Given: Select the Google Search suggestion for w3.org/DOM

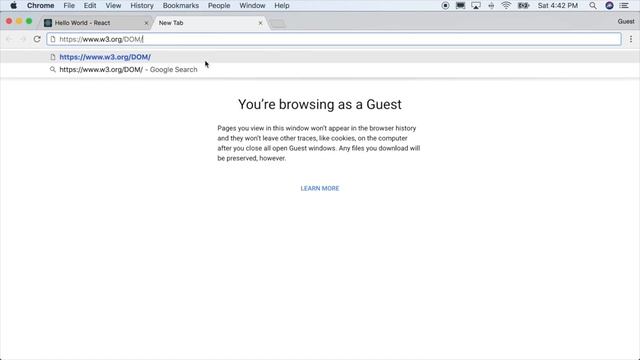Looking at the screenshot, I should point(320,69).
